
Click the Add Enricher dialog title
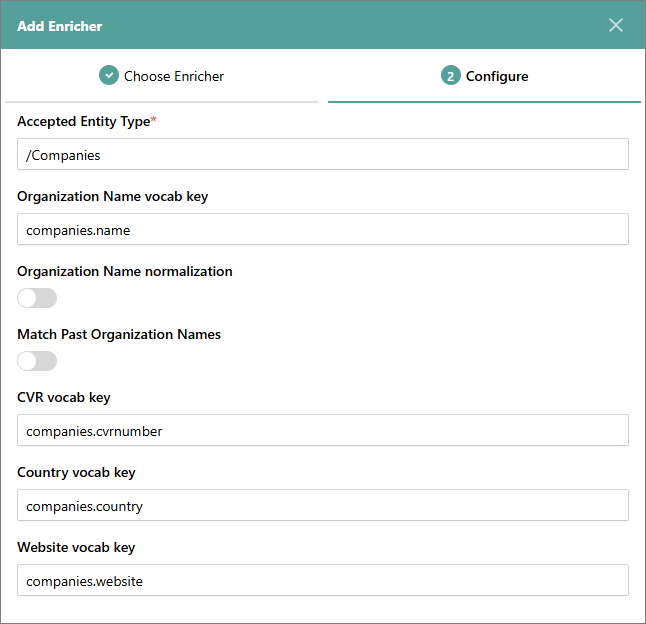(60, 26)
